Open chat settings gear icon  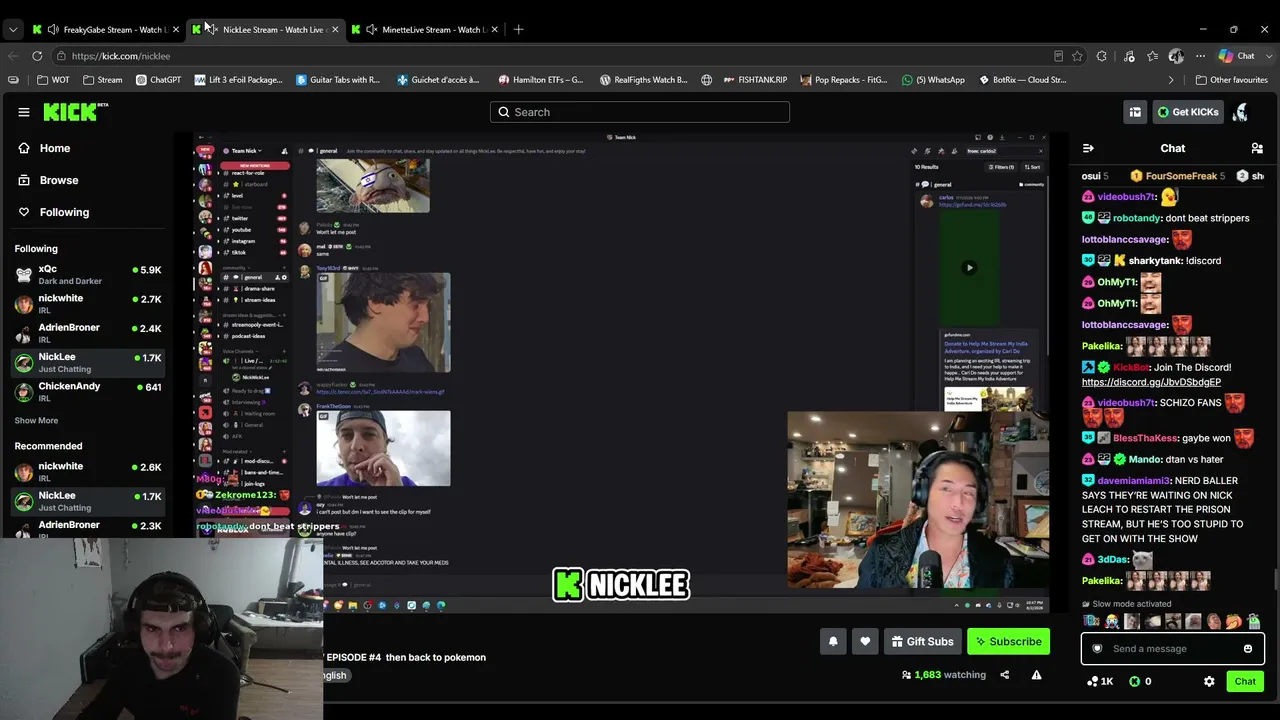[x=1209, y=681]
